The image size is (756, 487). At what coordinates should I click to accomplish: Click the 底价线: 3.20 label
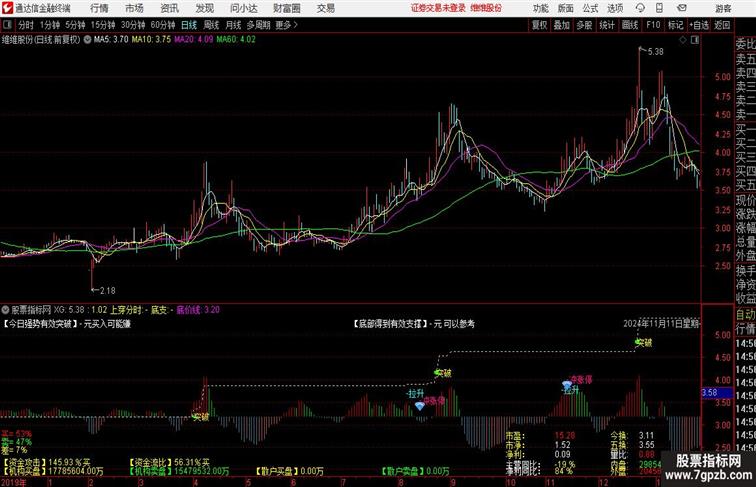point(198,310)
